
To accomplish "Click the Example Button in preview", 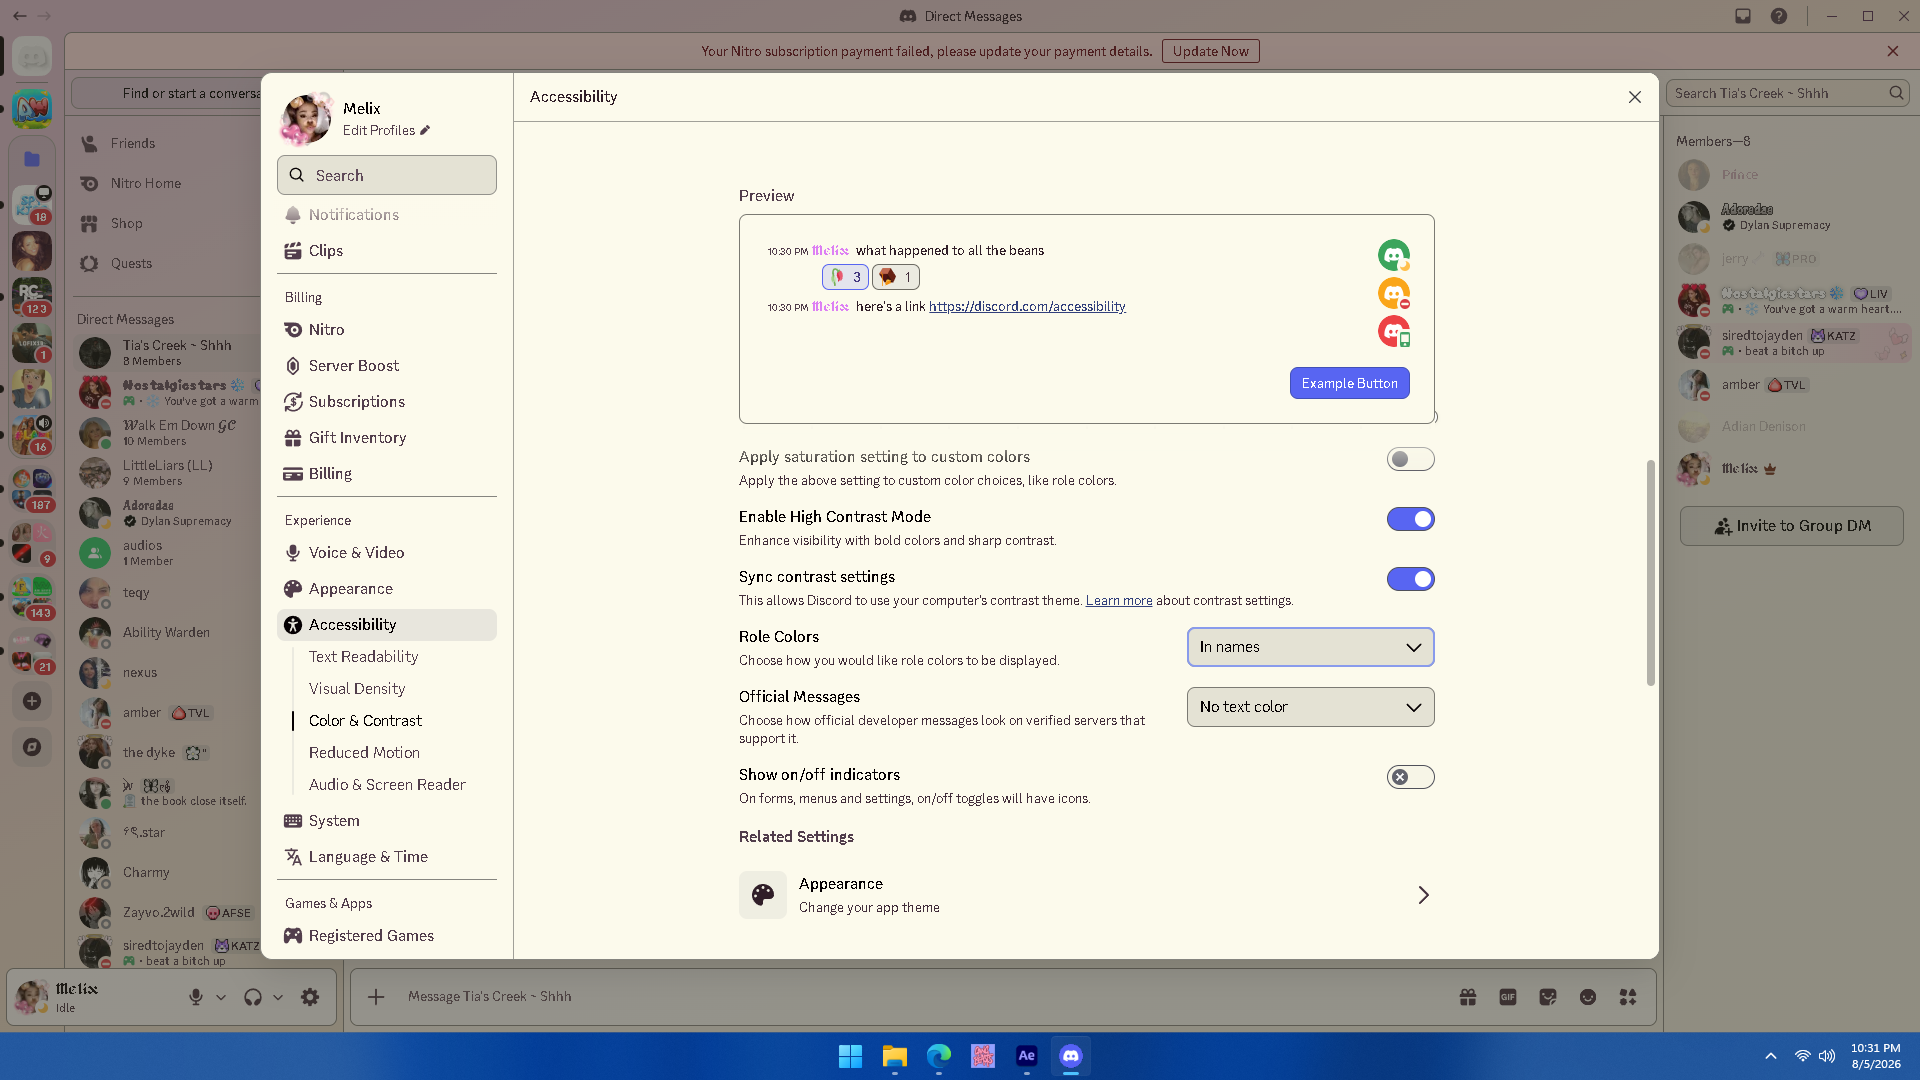I will point(1349,383).
